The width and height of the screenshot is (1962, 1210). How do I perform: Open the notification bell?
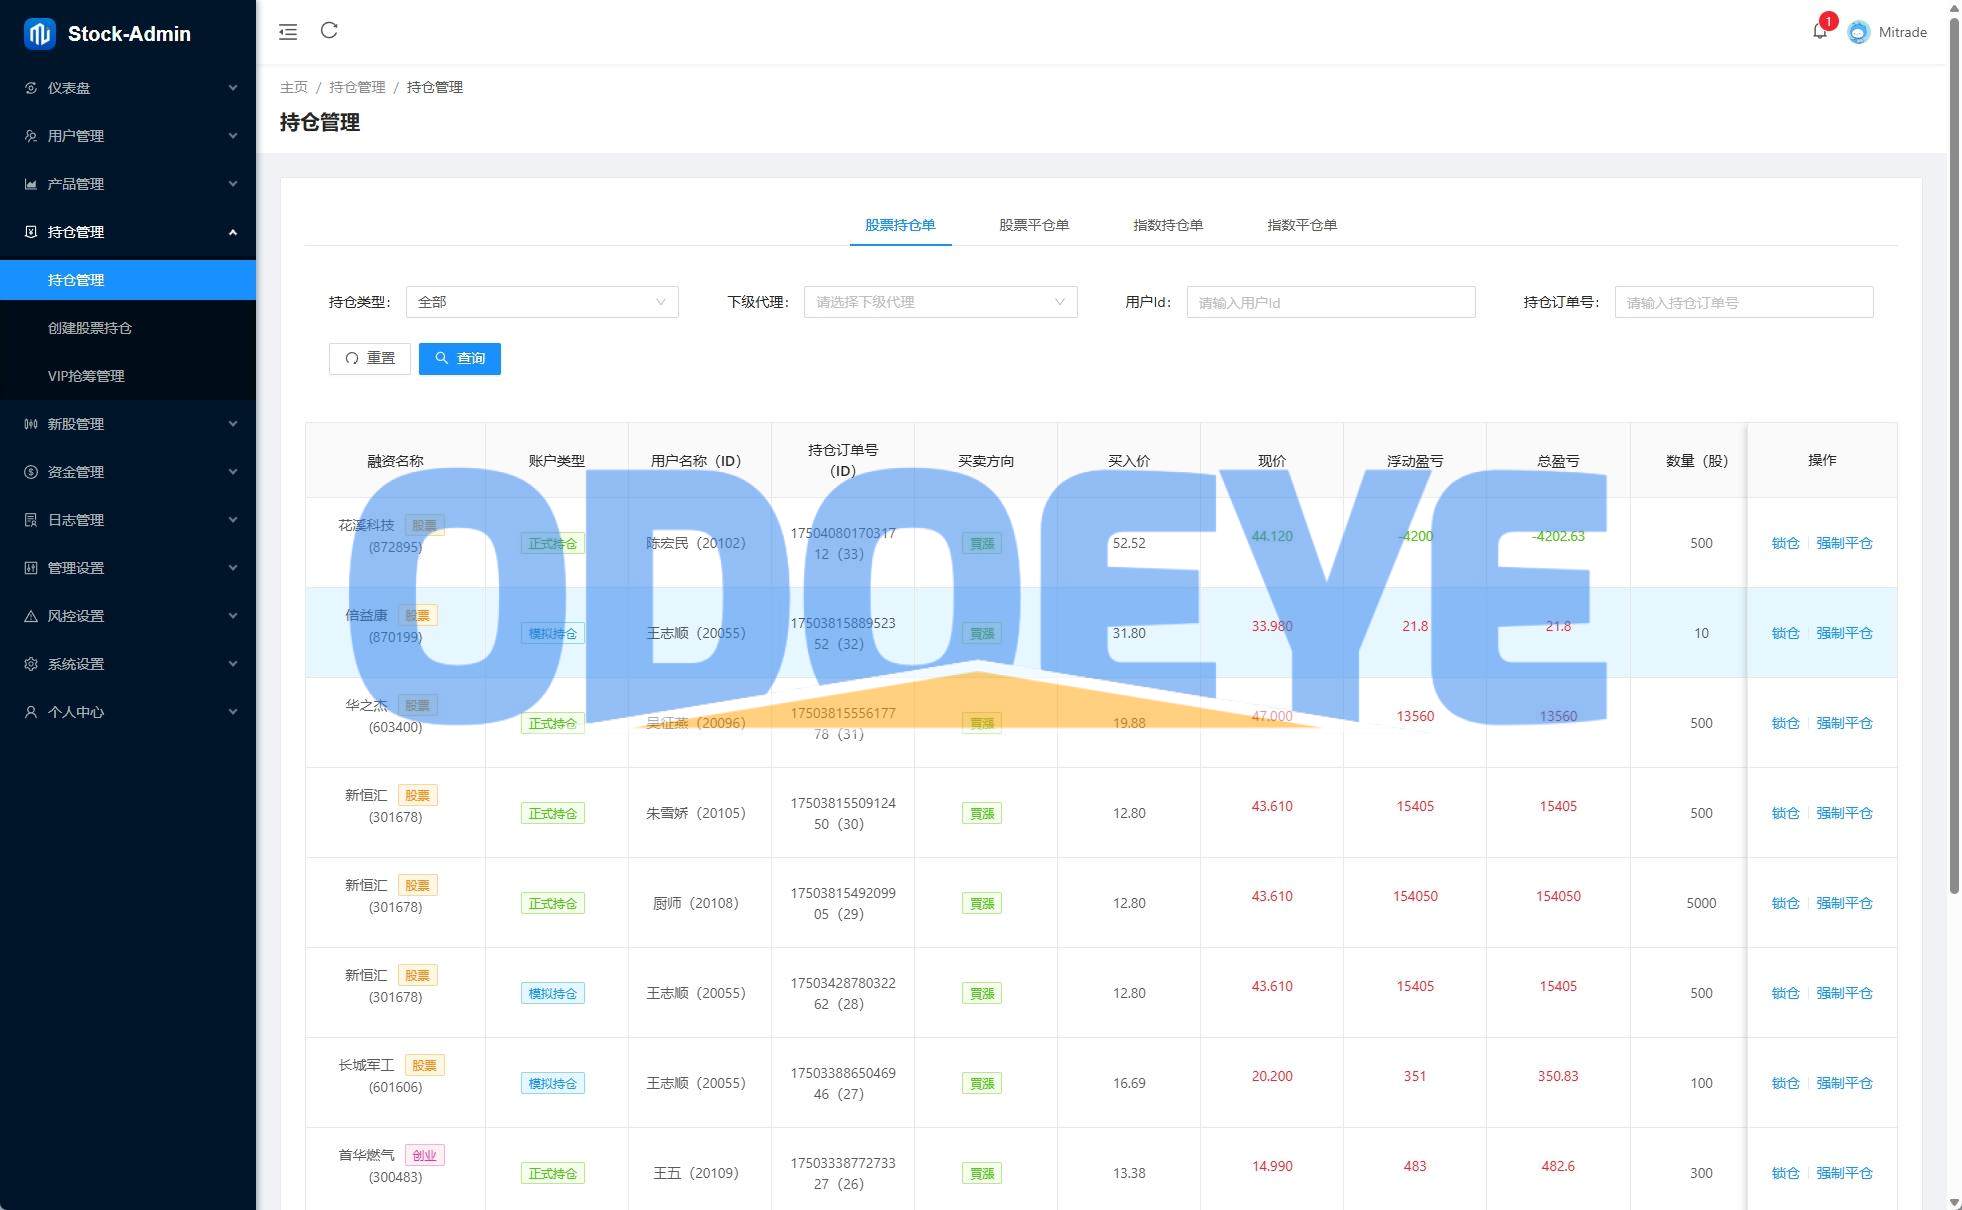pyautogui.click(x=1819, y=32)
